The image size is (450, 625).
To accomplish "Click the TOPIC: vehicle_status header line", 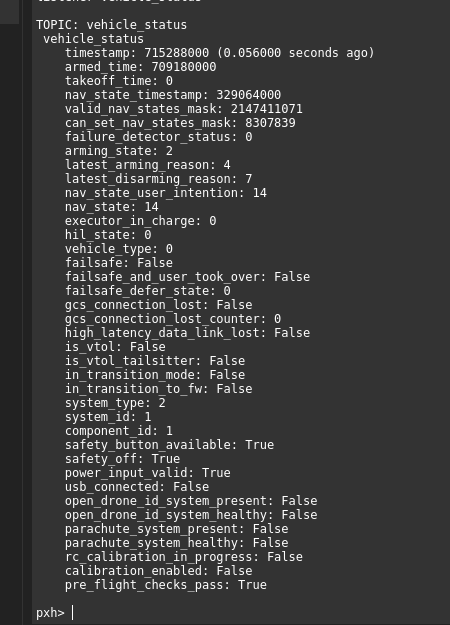I will pos(111,25).
